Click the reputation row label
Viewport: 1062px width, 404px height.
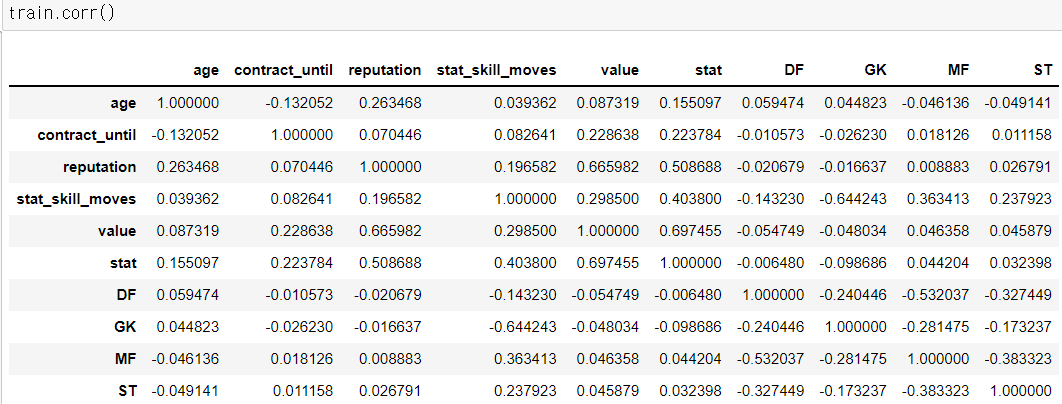(x=100, y=167)
